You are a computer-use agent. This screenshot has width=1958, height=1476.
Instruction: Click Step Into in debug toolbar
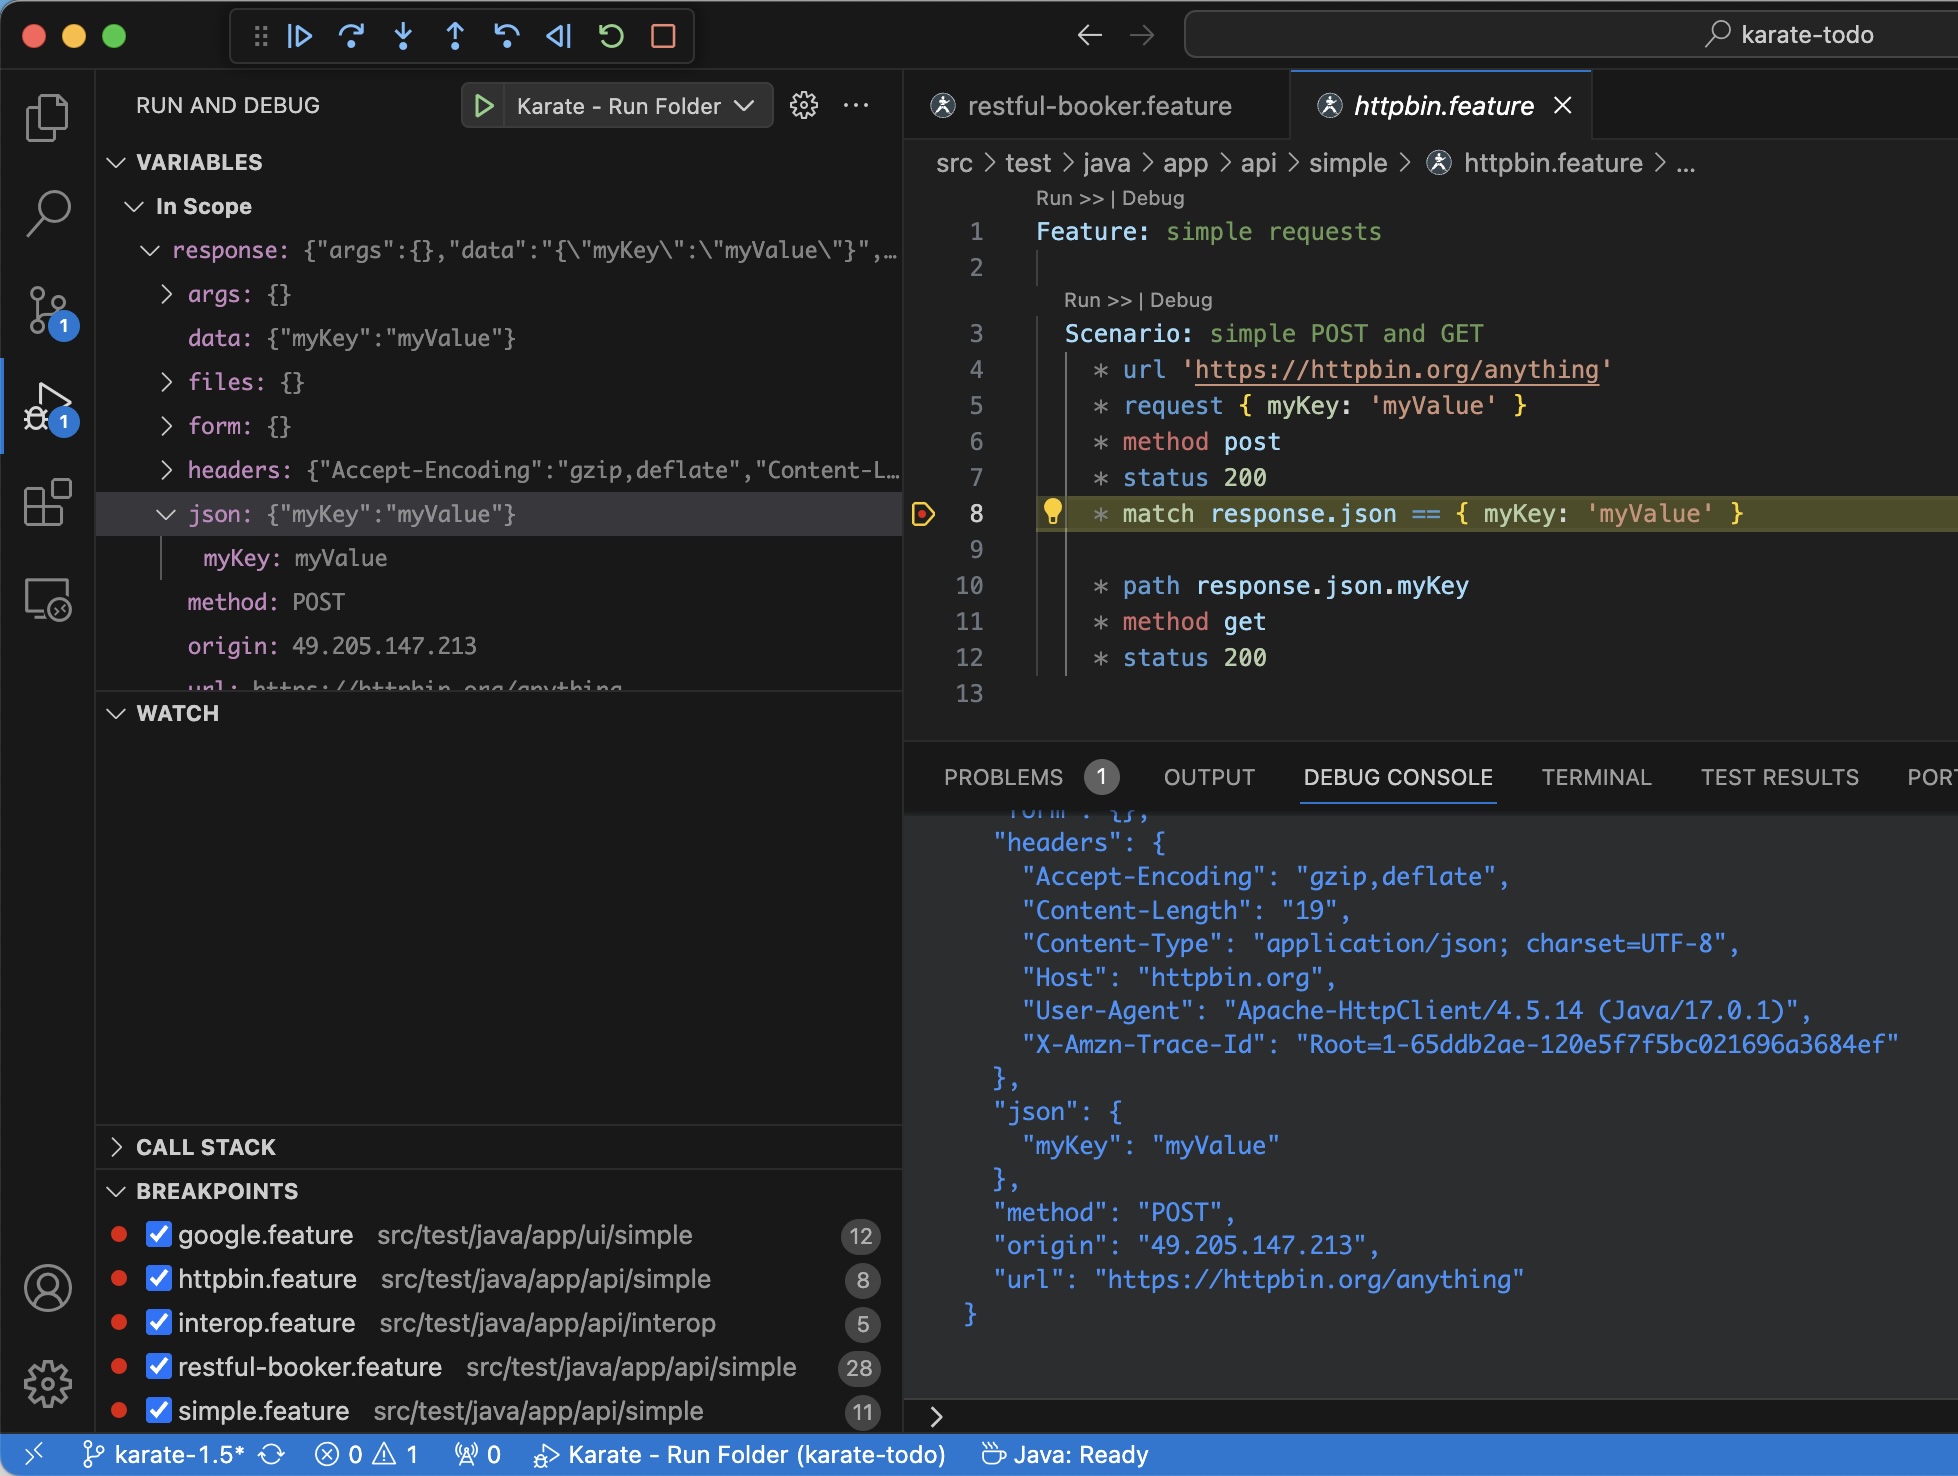[x=403, y=36]
